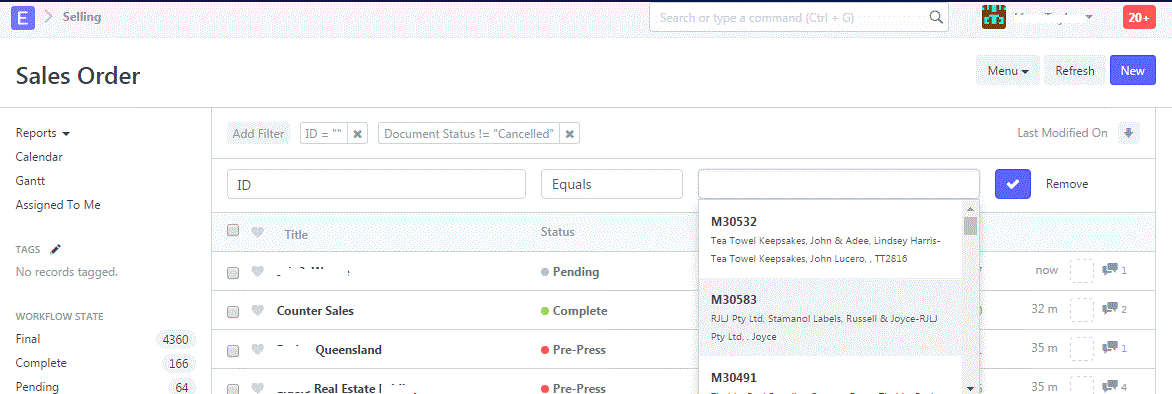Tick the checkbox for the Queensland row
The width and height of the screenshot is (1172, 394).
233,351
